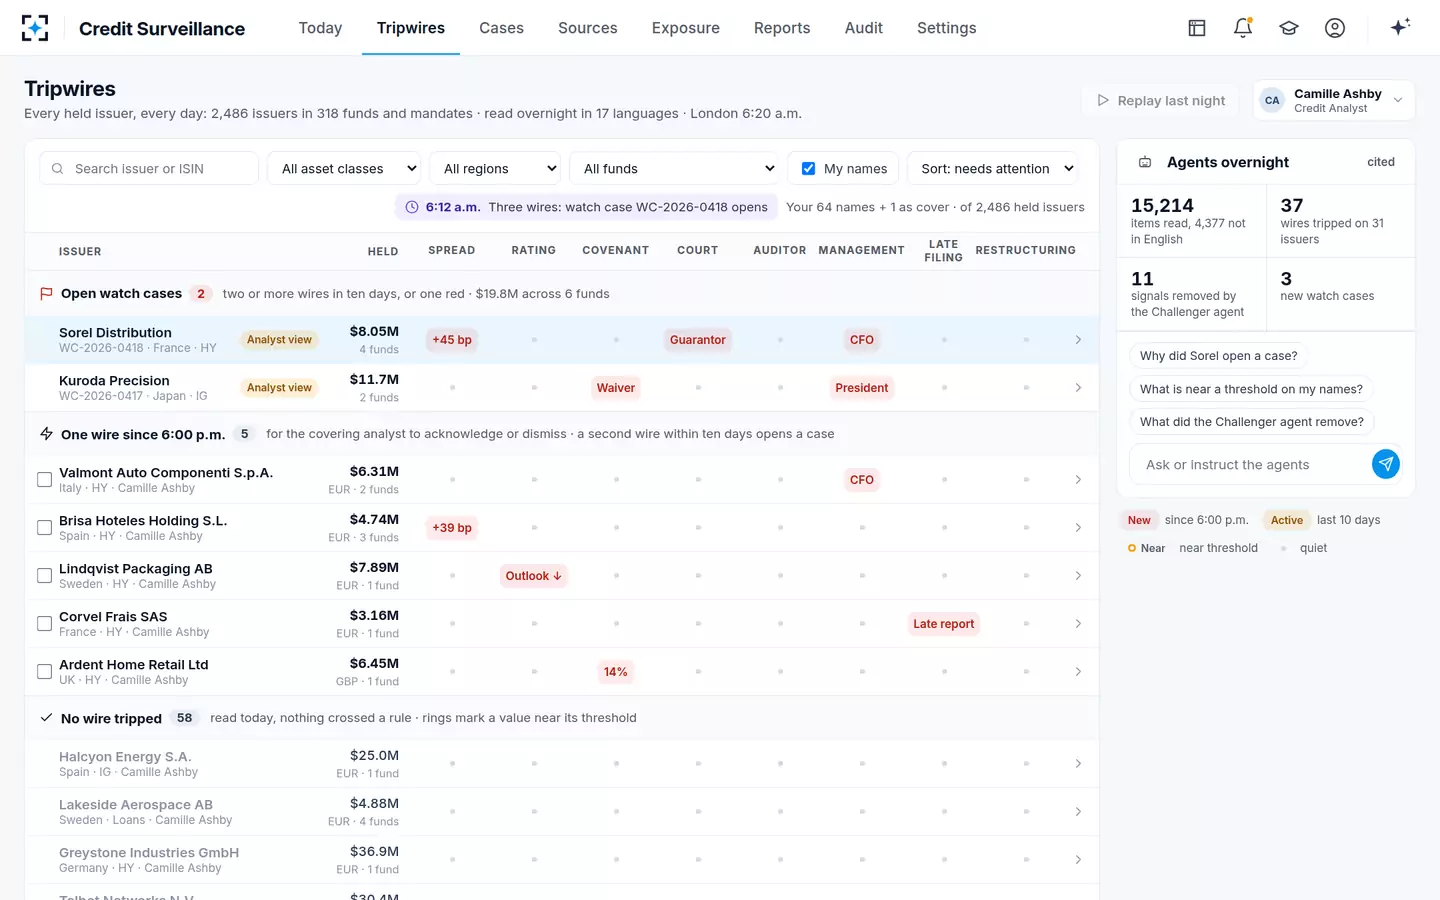The width and height of the screenshot is (1440, 900).
Task: Ask What did the Challenger agent remove?
Action: click(x=1252, y=422)
